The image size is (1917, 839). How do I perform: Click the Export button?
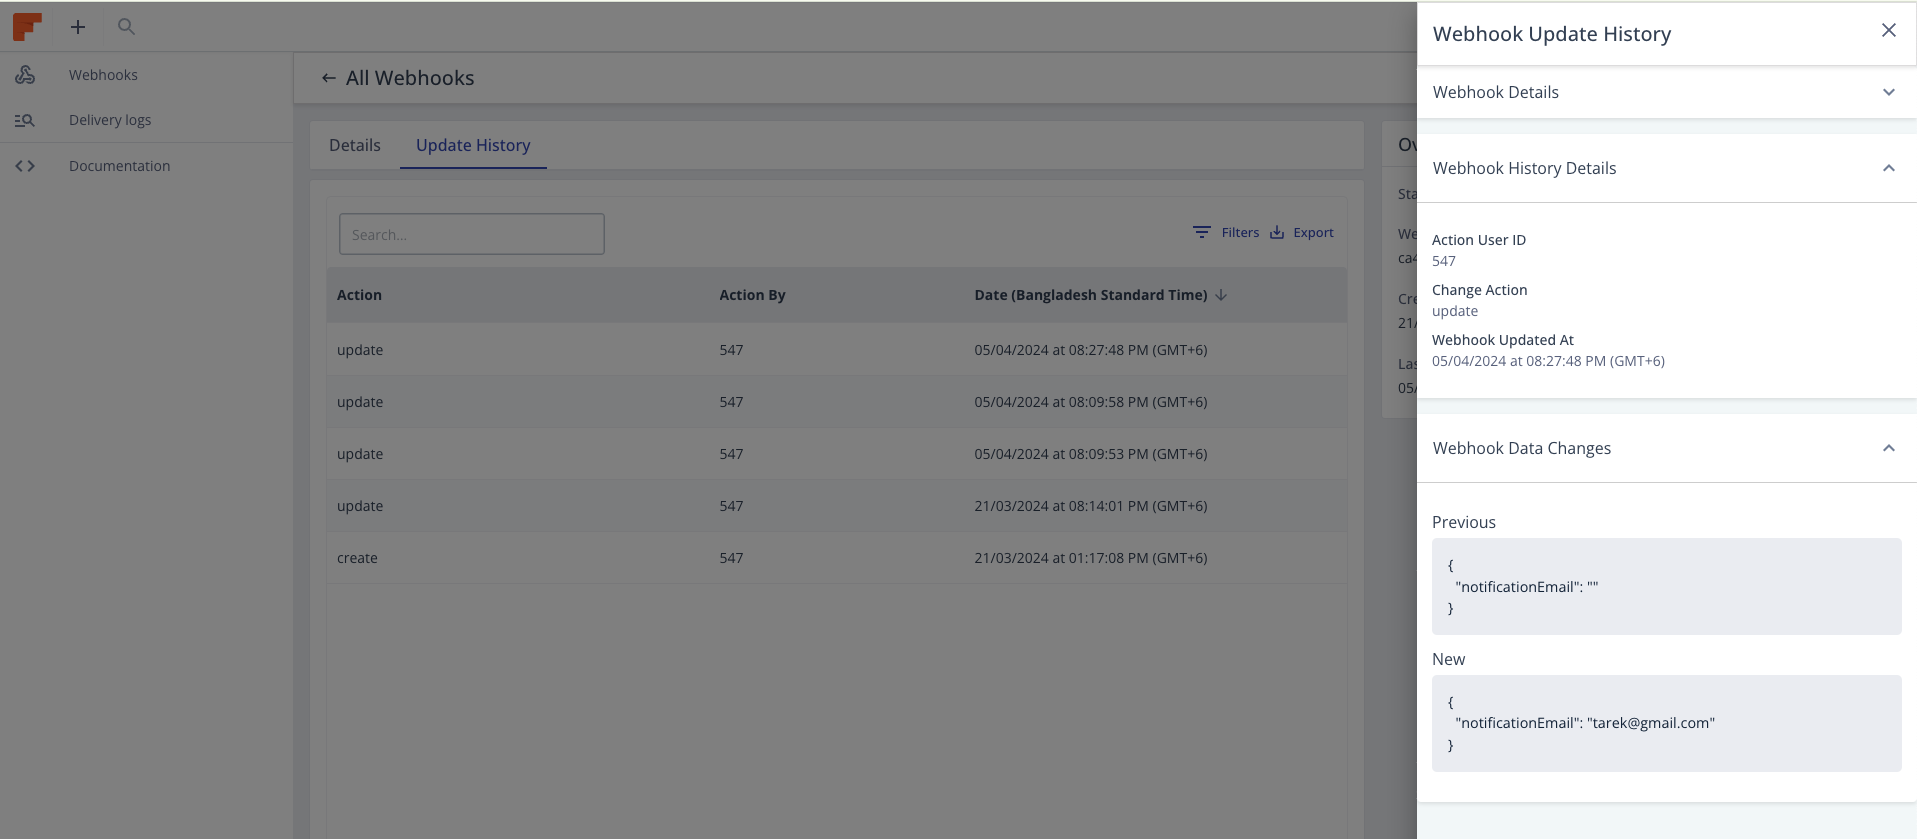[1302, 232]
